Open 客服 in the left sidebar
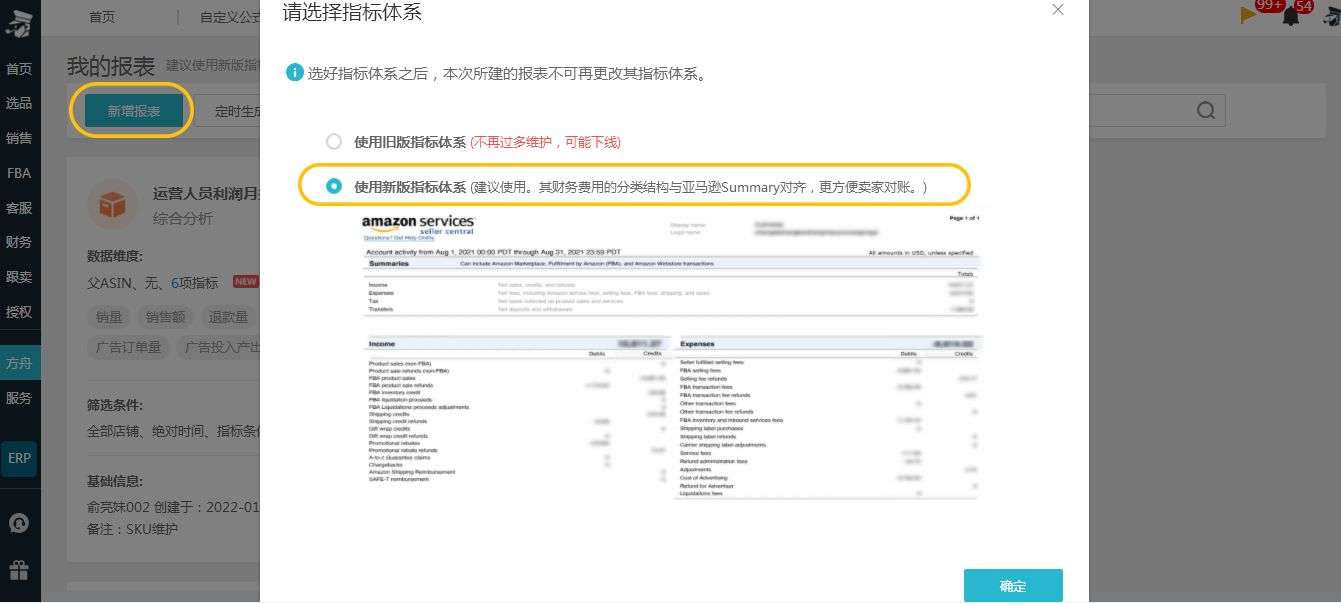The image size is (1341, 603). click(19, 208)
